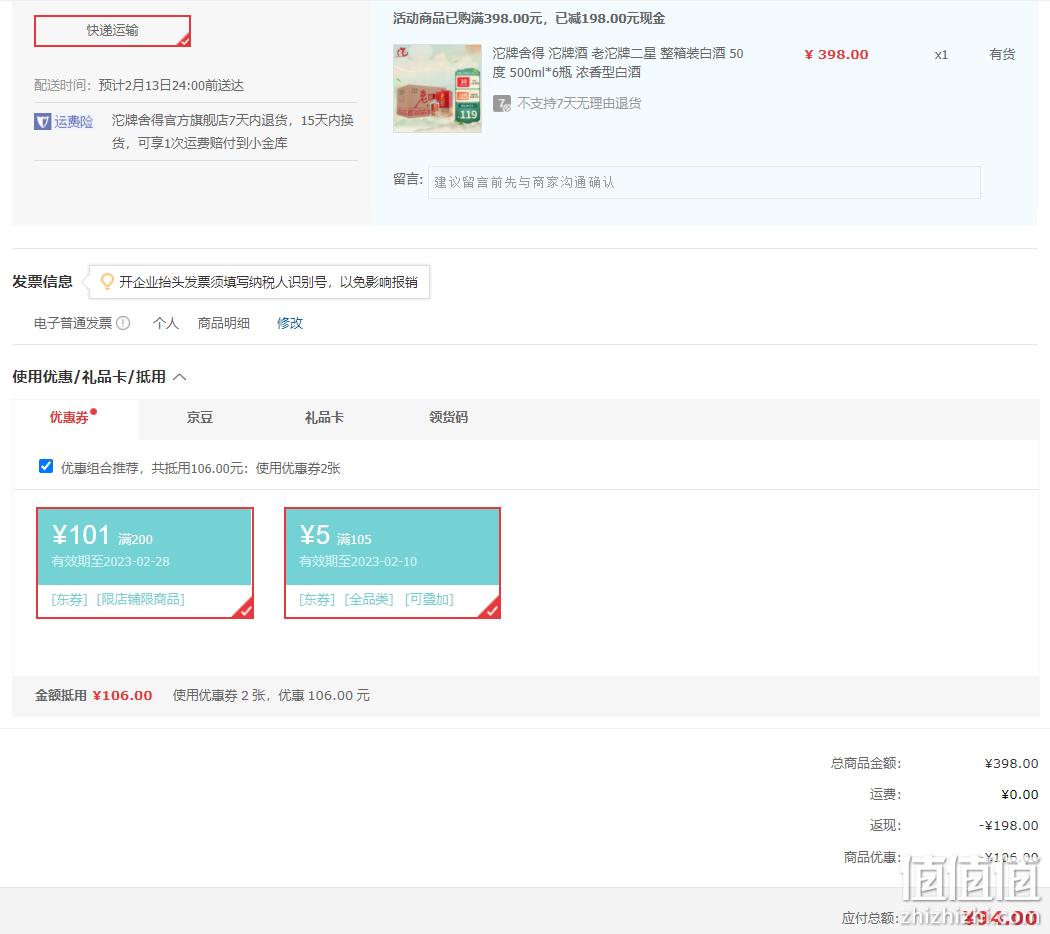Switch to the 优惠券 tab

pyautogui.click(x=74, y=417)
